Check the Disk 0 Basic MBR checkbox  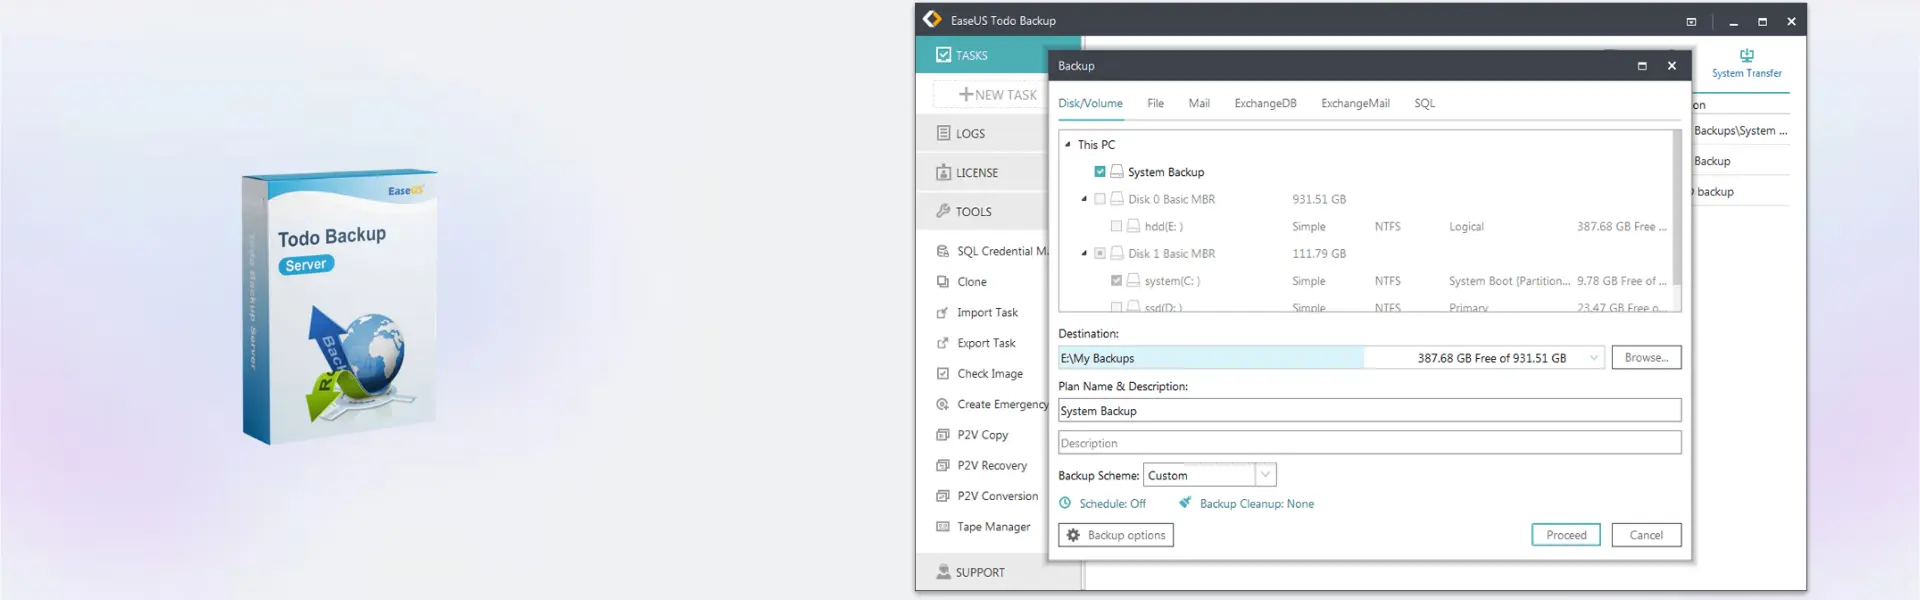point(1100,199)
